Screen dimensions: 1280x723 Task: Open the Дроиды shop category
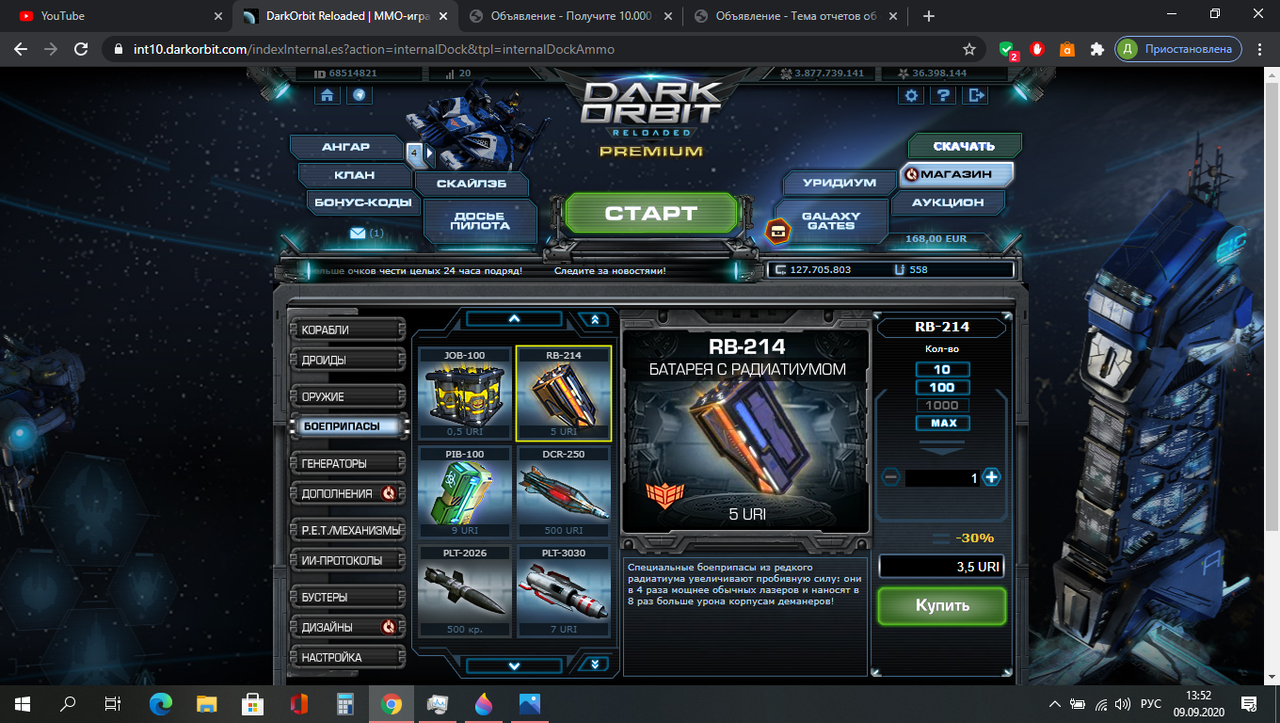tap(347, 360)
